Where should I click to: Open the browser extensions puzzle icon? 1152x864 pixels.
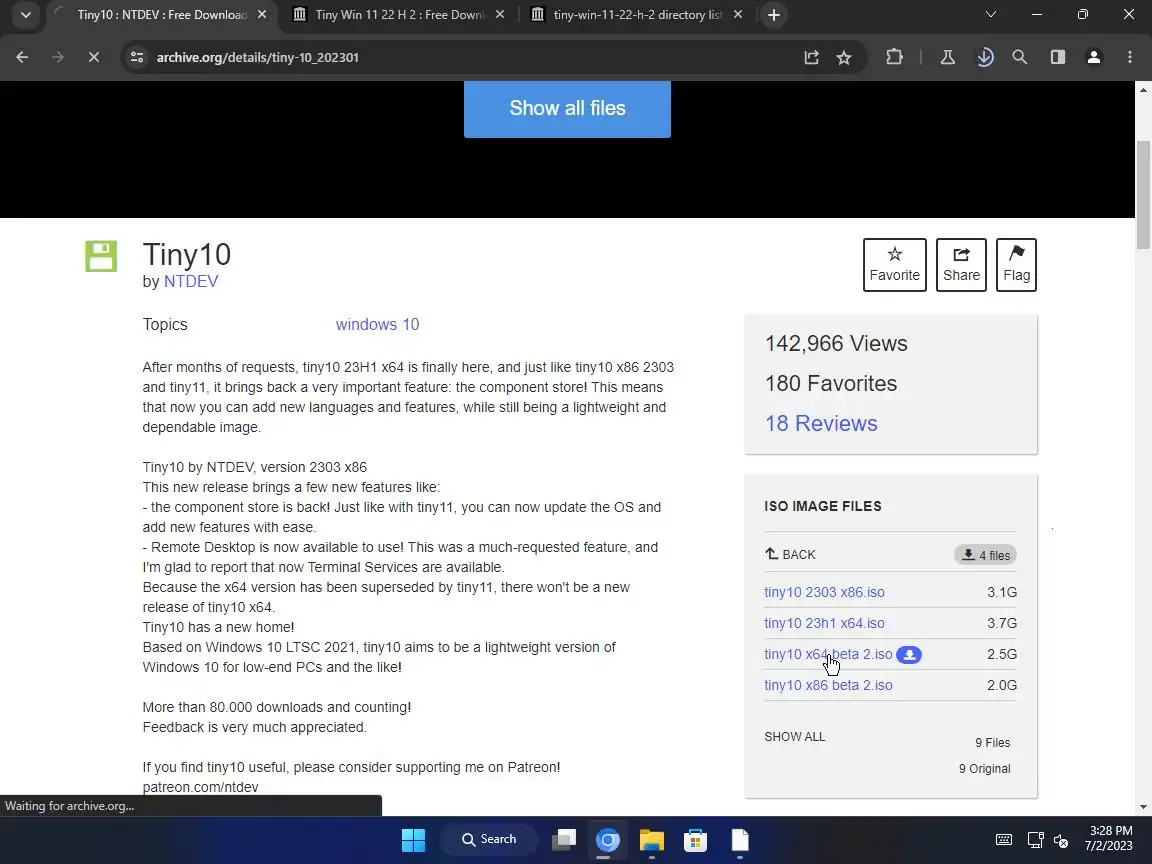[x=894, y=57]
